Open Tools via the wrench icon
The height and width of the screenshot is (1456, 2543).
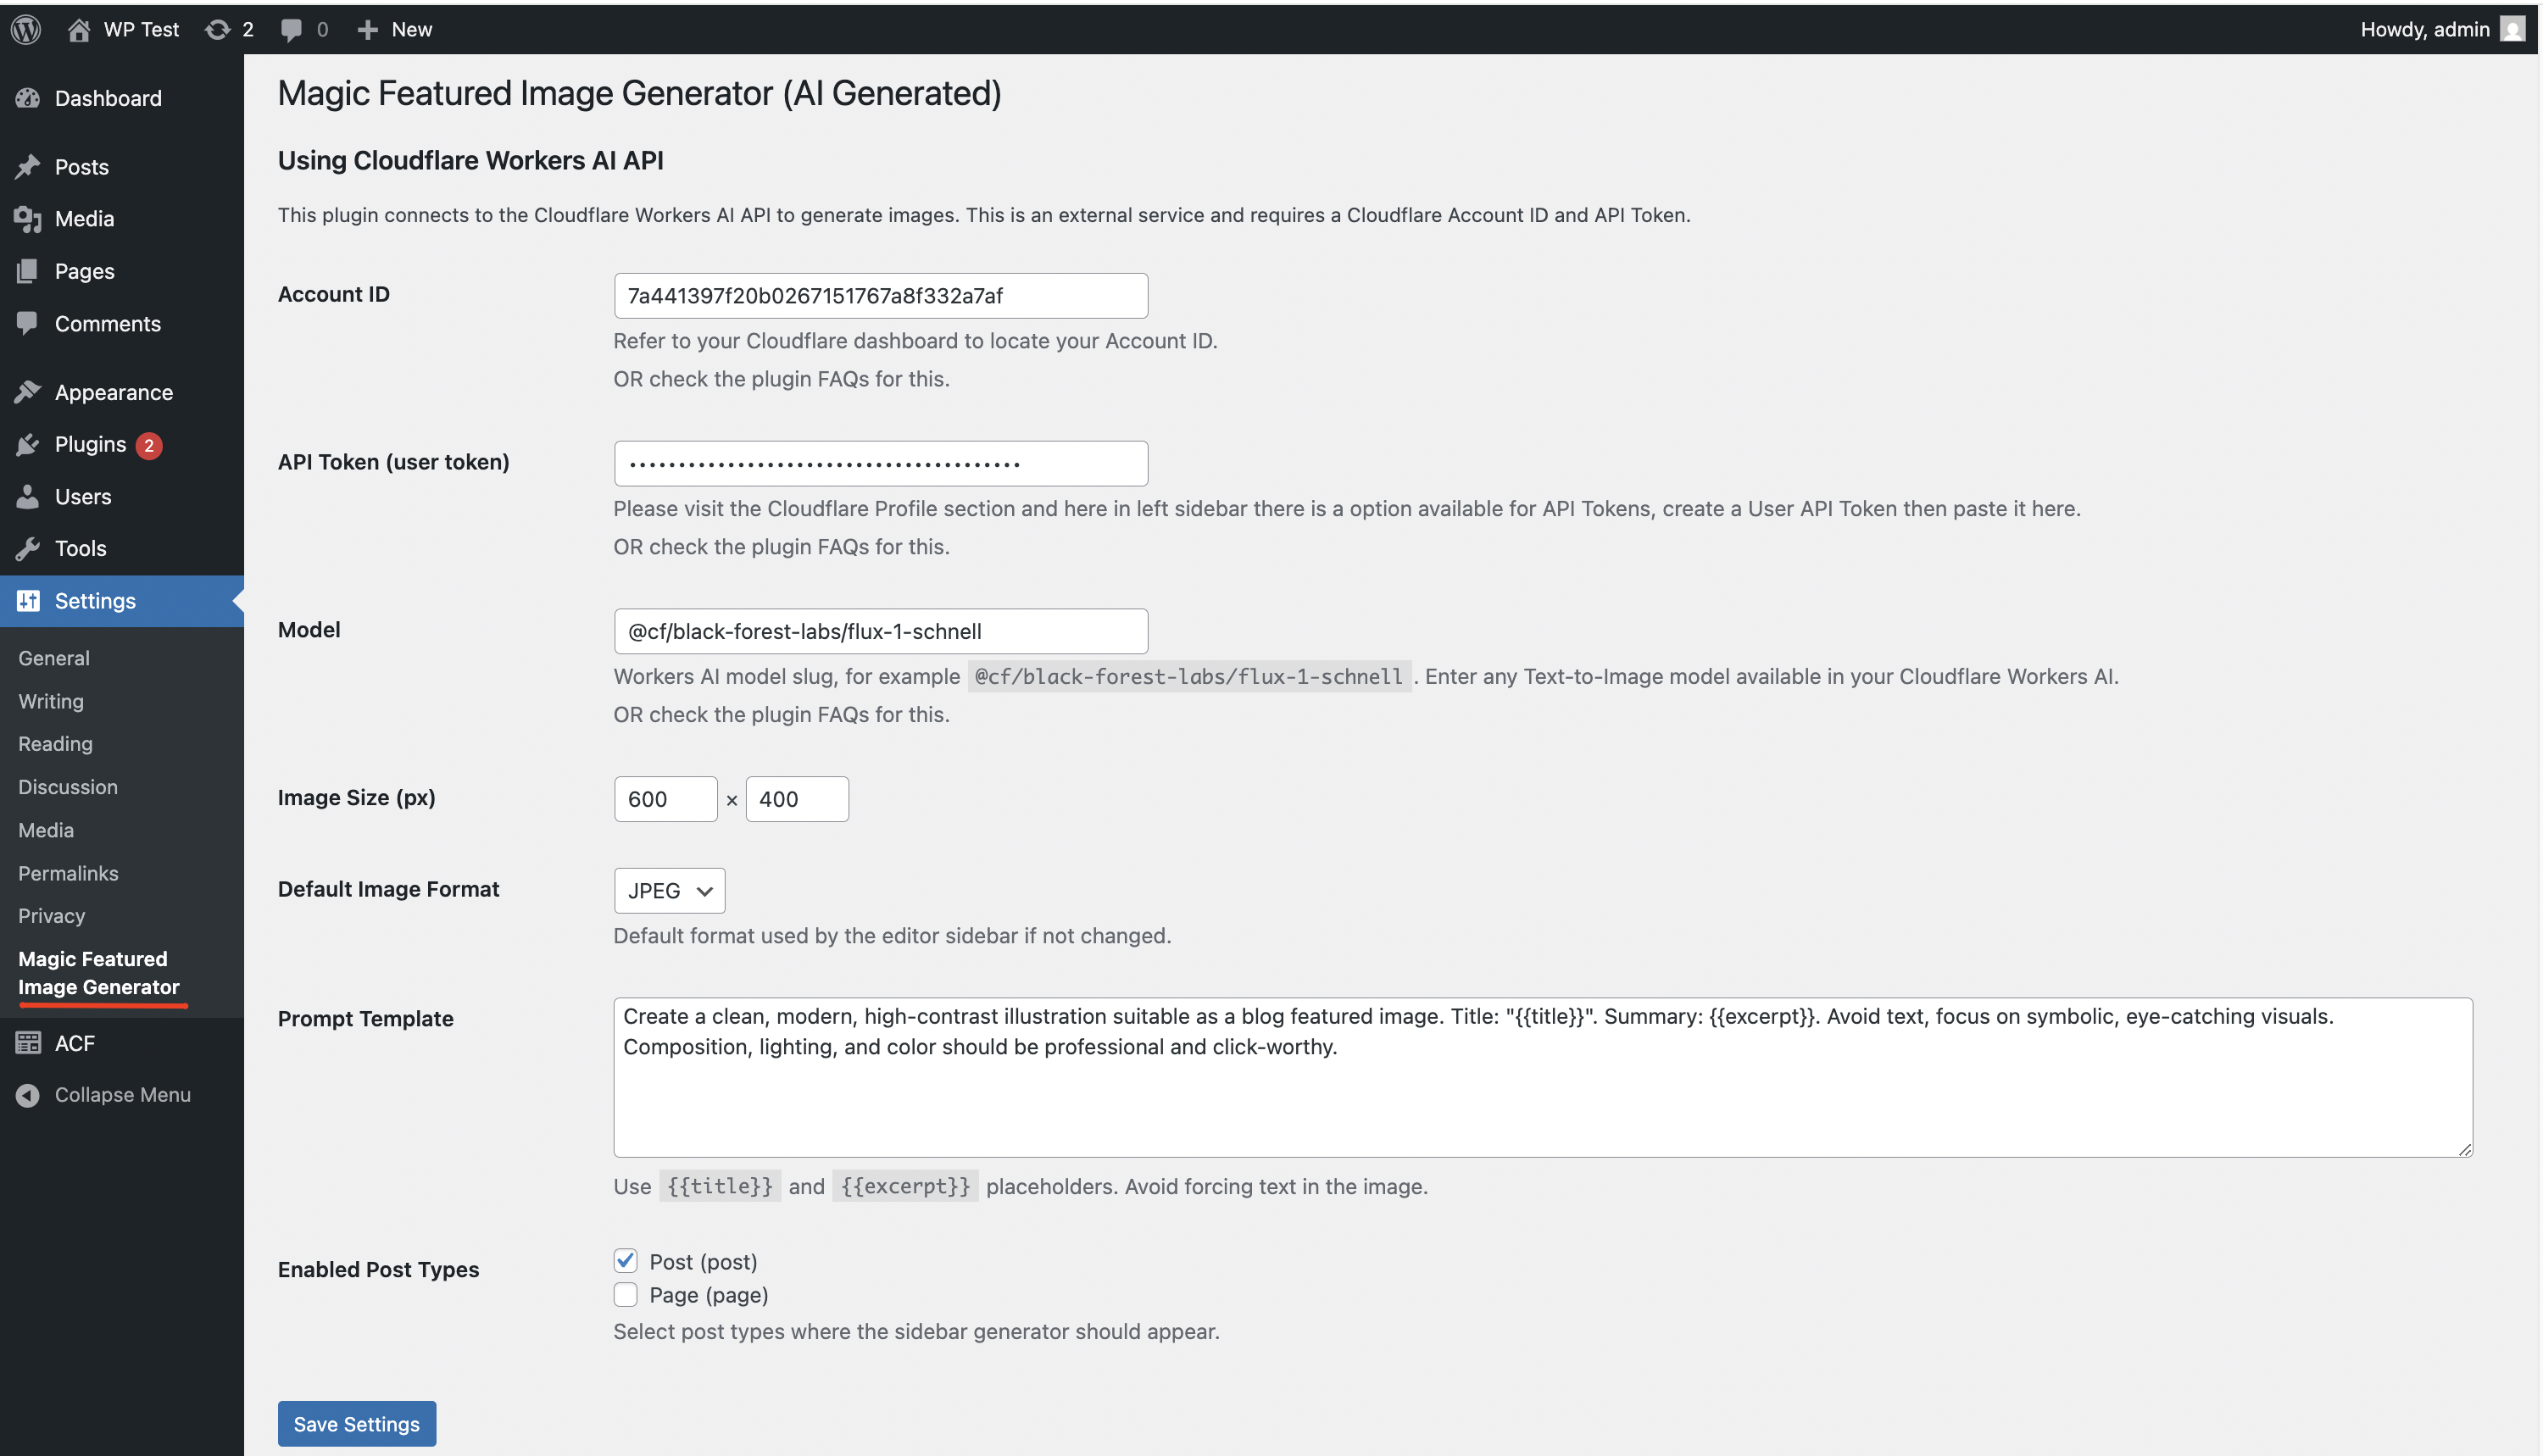(x=28, y=548)
